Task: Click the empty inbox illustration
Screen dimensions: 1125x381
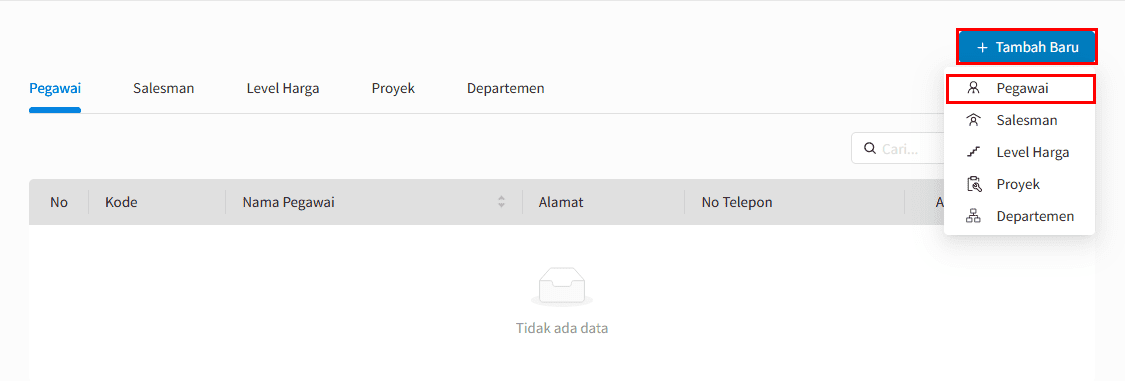Action: point(562,286)
